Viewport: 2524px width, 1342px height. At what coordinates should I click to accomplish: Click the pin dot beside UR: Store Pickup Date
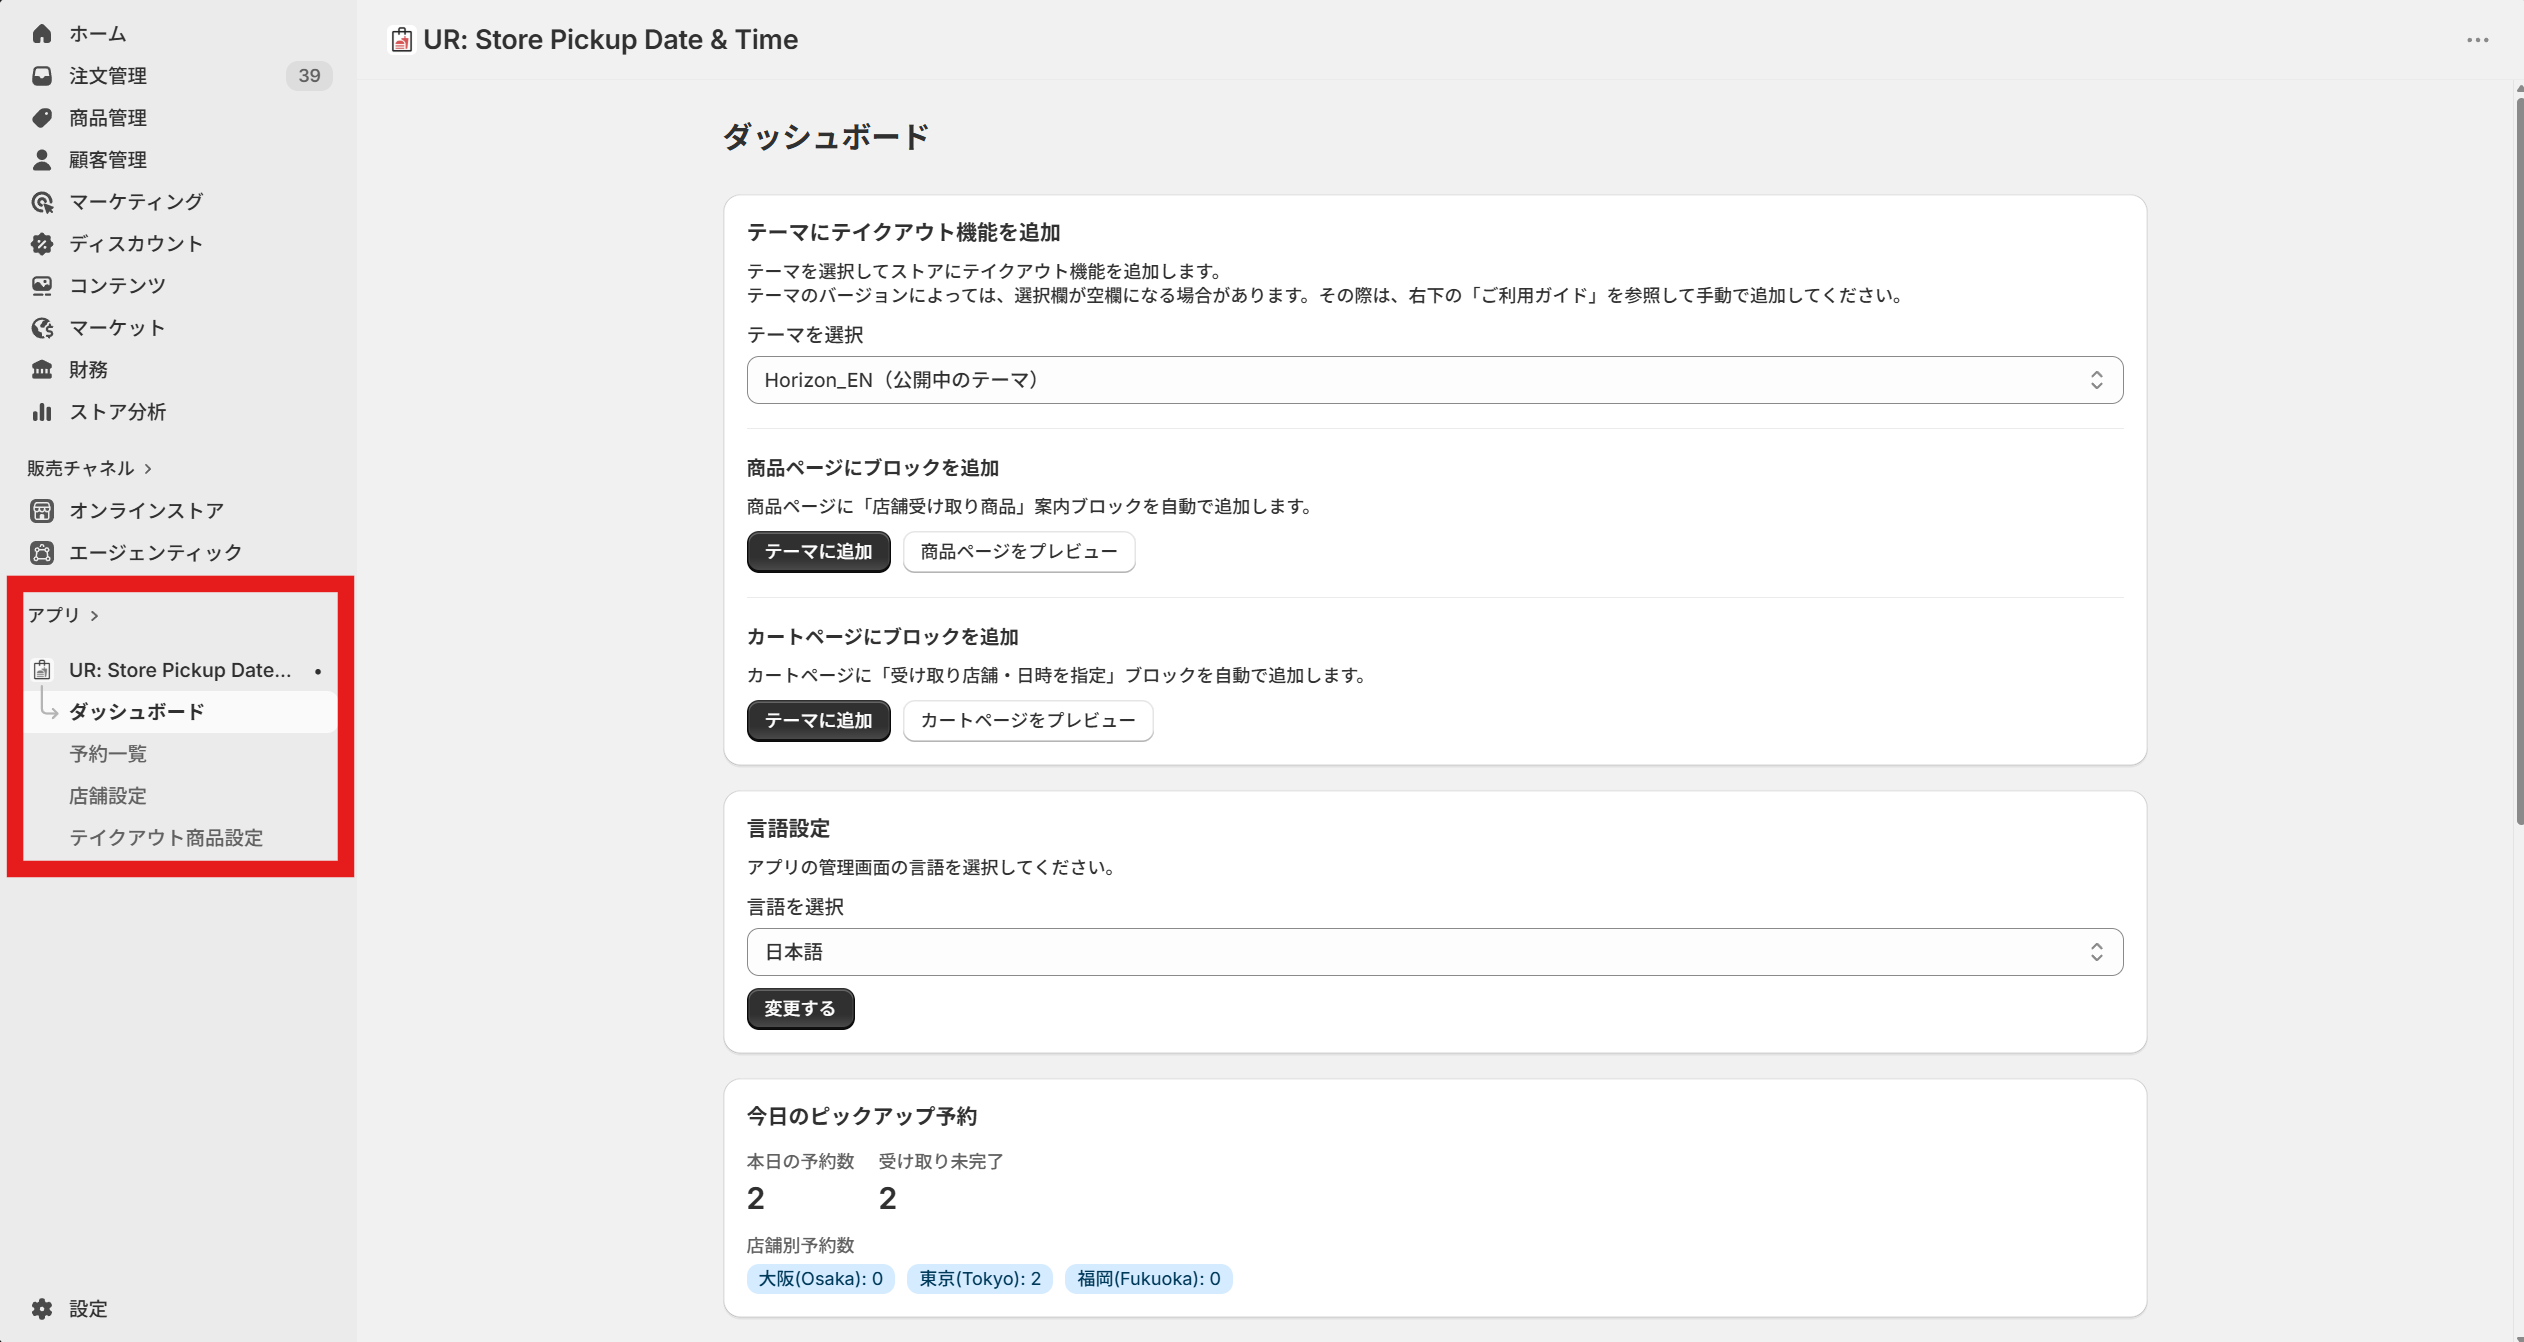[x=318, y=671]
